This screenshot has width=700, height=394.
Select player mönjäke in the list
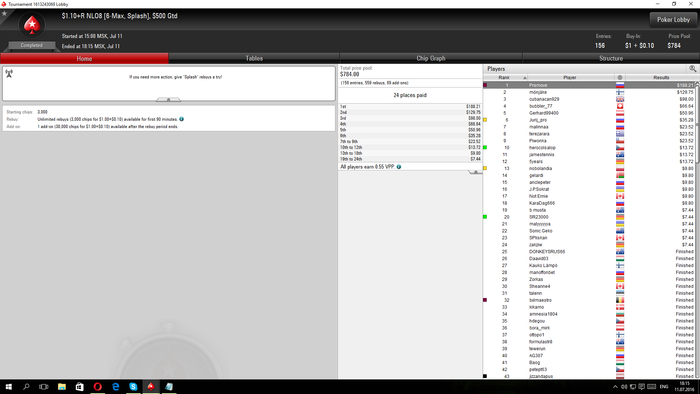(589, 92)
